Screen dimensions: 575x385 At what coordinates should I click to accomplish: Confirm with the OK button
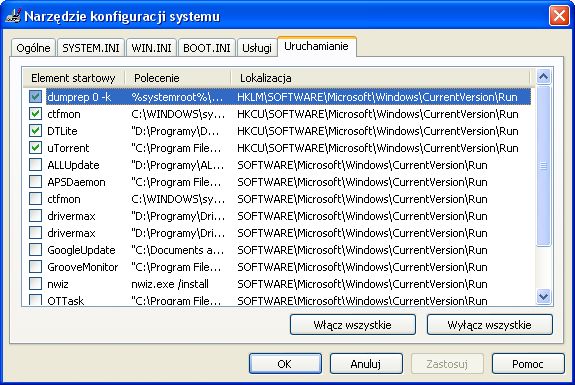click(x=285, y=364)
